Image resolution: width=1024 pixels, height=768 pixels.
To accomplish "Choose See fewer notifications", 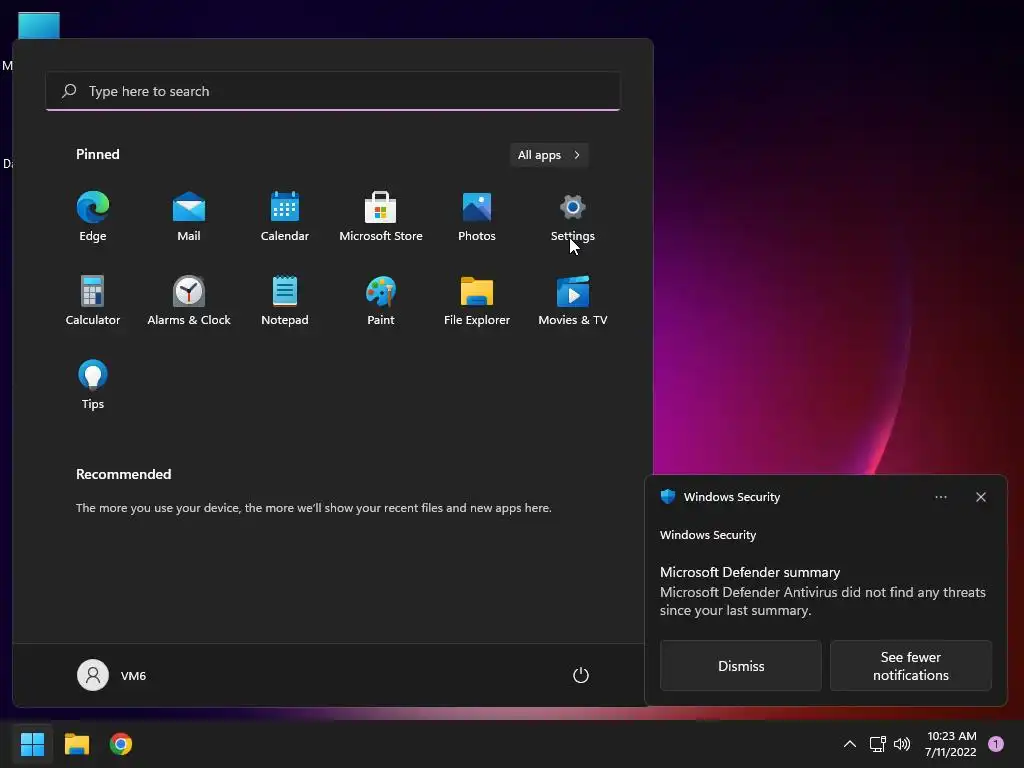I will pos(910,665).
